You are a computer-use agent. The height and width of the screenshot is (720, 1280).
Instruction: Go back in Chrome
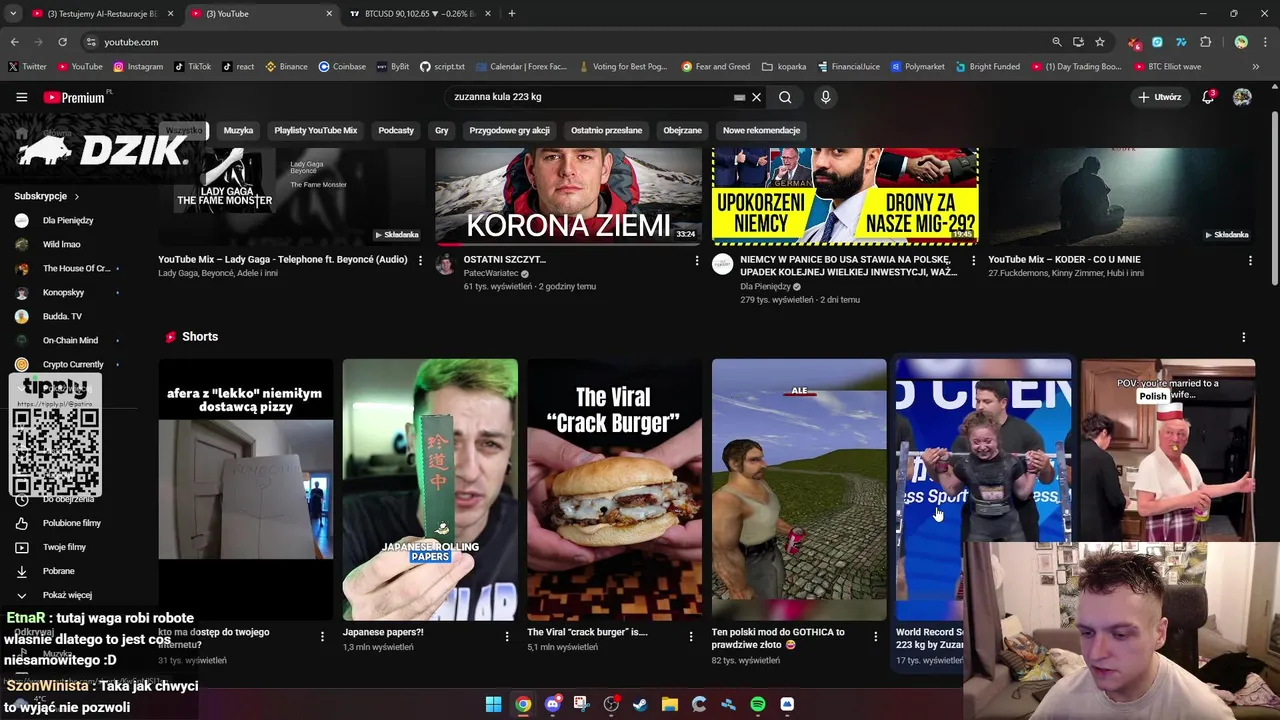pos(14,42)
